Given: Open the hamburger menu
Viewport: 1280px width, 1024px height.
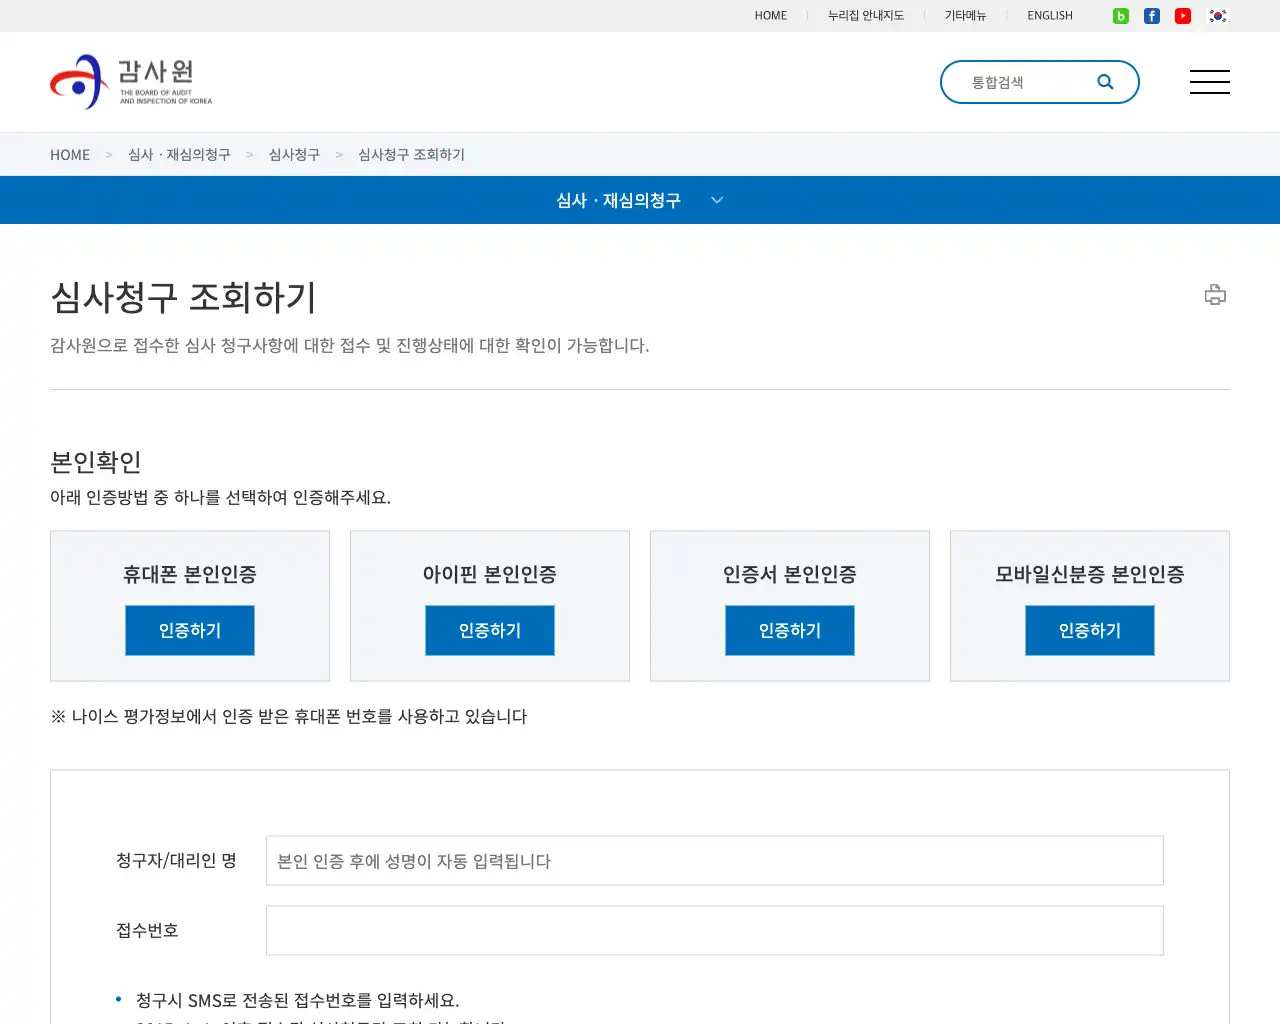Looking at the screenshot, I should coord(1210,82).
